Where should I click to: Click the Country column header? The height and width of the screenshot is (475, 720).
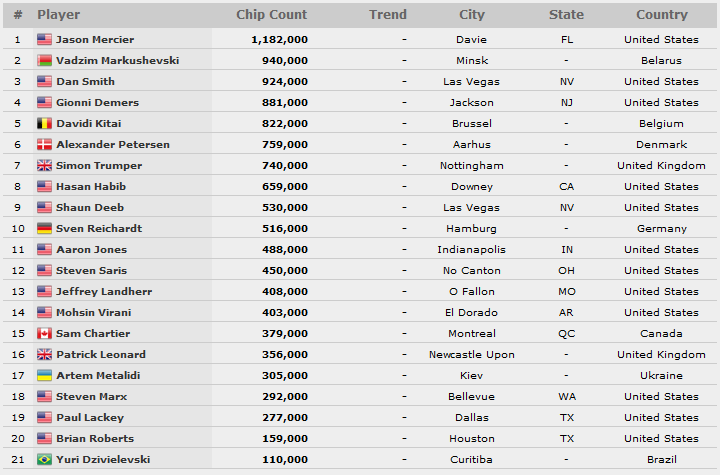pyautogui.click(x=662, y=15)
